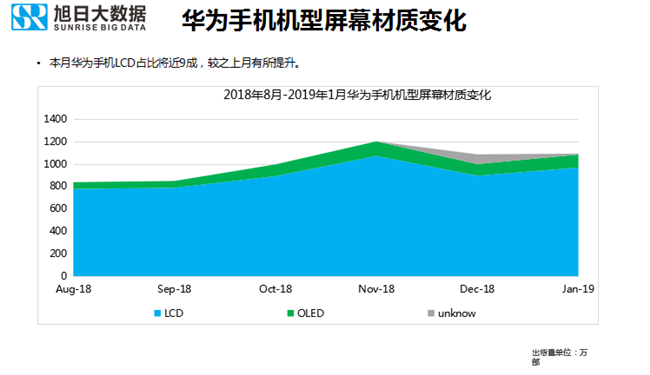This screenshot has width=650, height=375.
Task: Click the Jan-19 axis label
Action: (578, 289)
